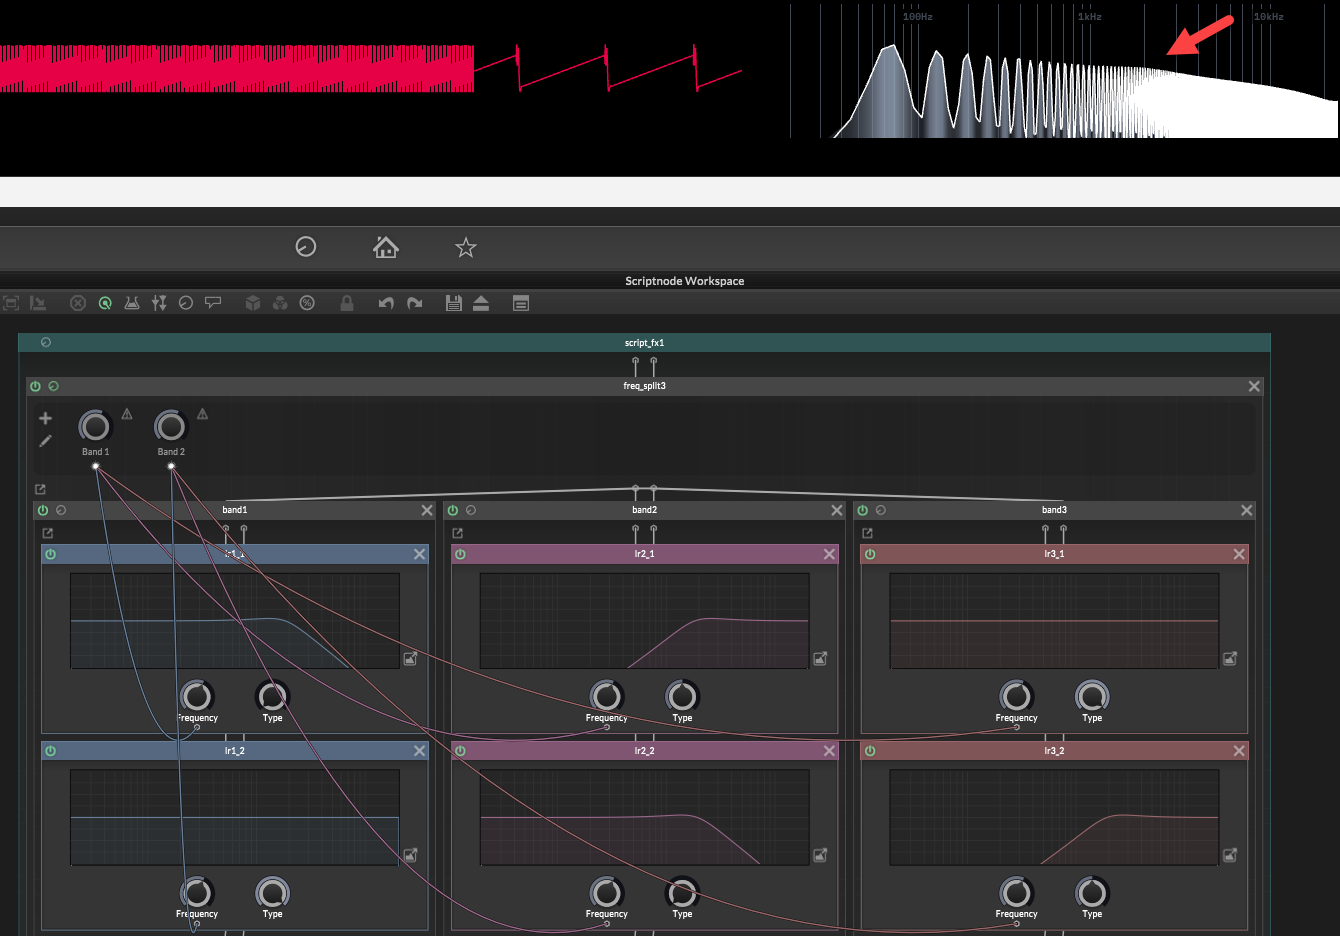Expand the lr2_2 filter graph popup

(x=820, y=855)
